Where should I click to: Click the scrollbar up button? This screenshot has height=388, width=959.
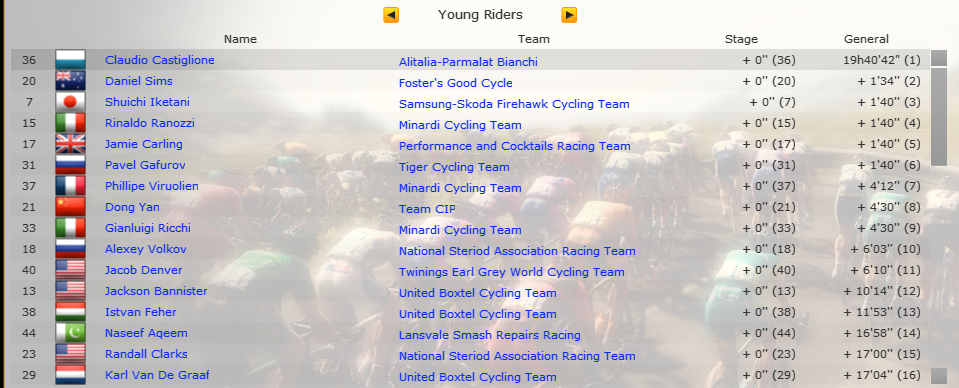coord(939,58)
